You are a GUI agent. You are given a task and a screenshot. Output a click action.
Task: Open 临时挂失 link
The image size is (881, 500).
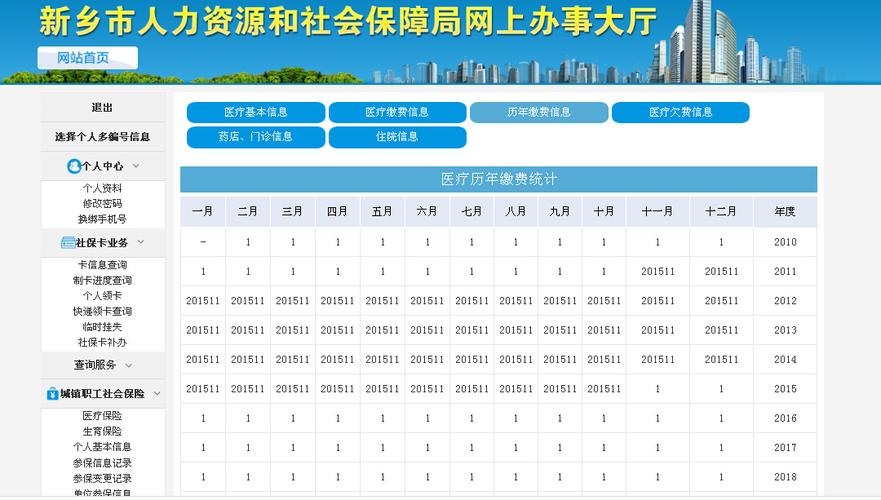click(102, 327)
